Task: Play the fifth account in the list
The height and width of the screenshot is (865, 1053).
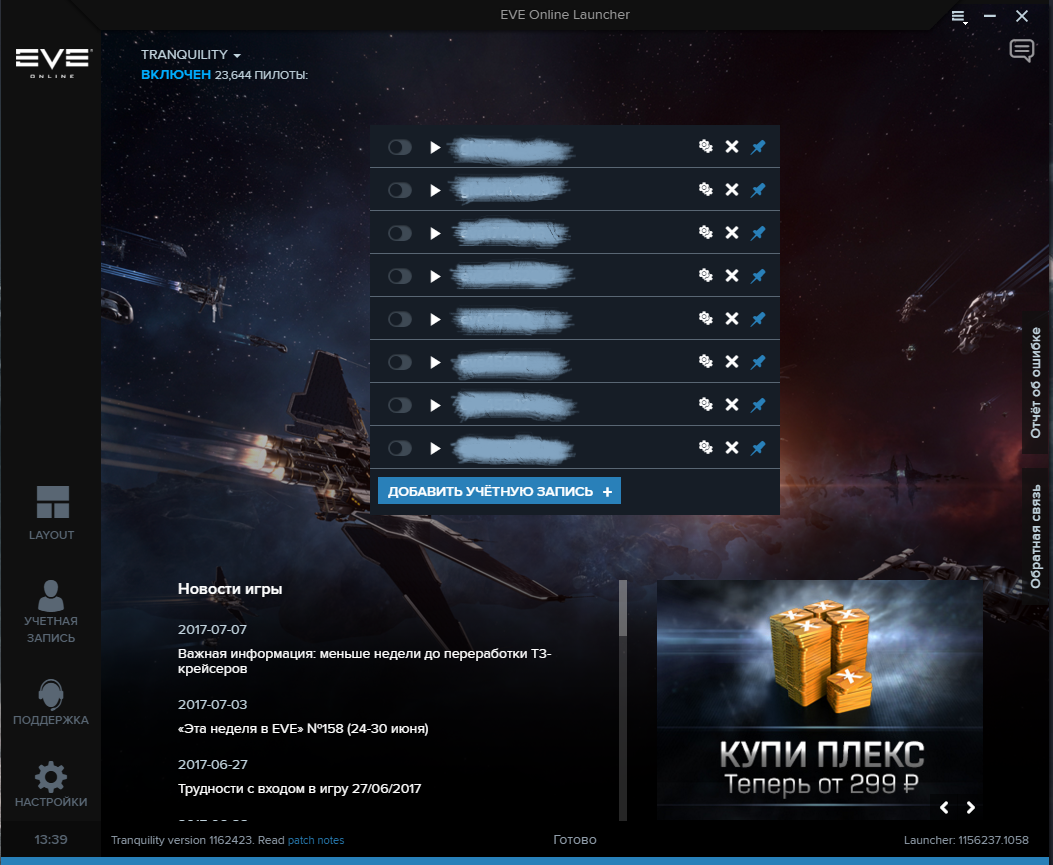Action: pos(435,319)
